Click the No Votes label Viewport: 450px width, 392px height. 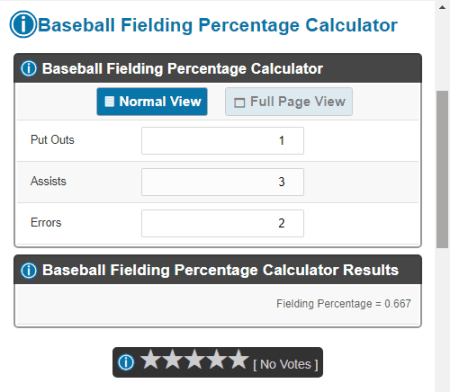(286, 364)
